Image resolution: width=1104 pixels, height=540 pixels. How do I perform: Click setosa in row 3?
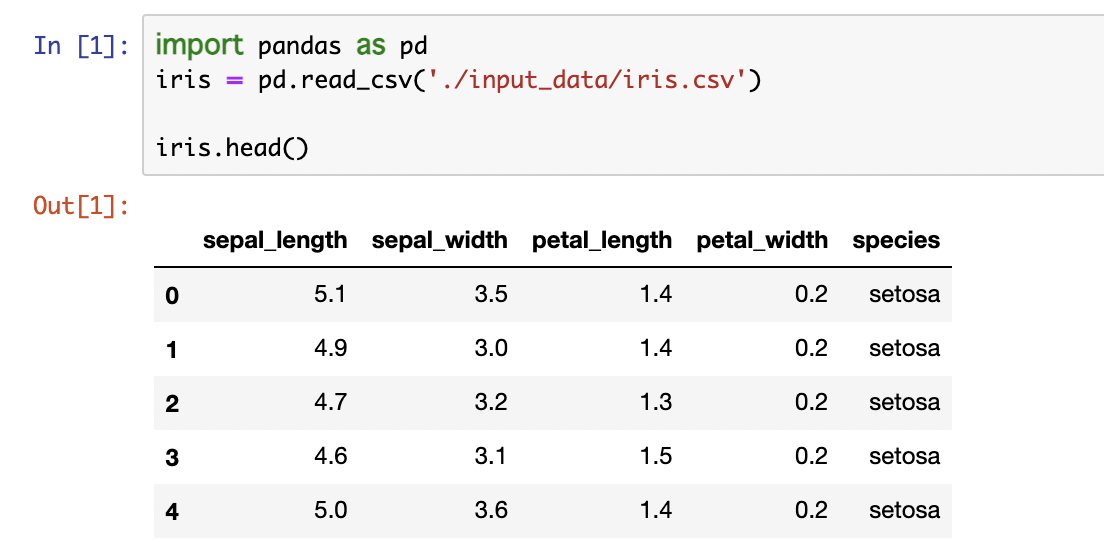[904, 457]
